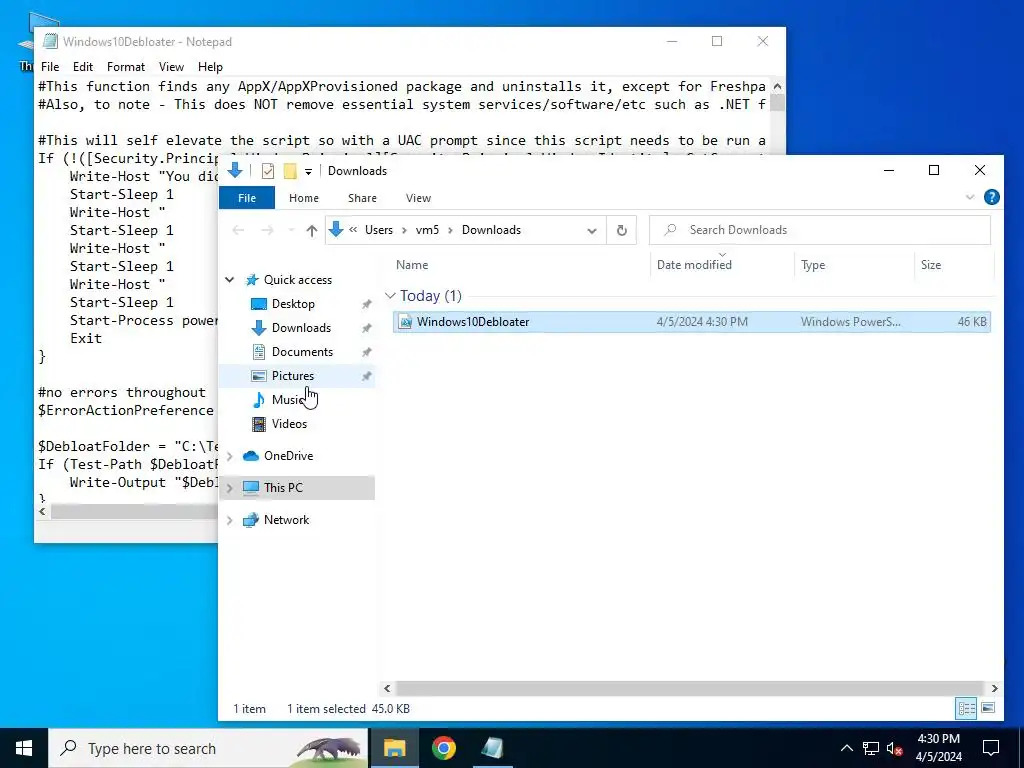
Task: Collapse the Today (1) group
Action: click(x=391, y=296)
